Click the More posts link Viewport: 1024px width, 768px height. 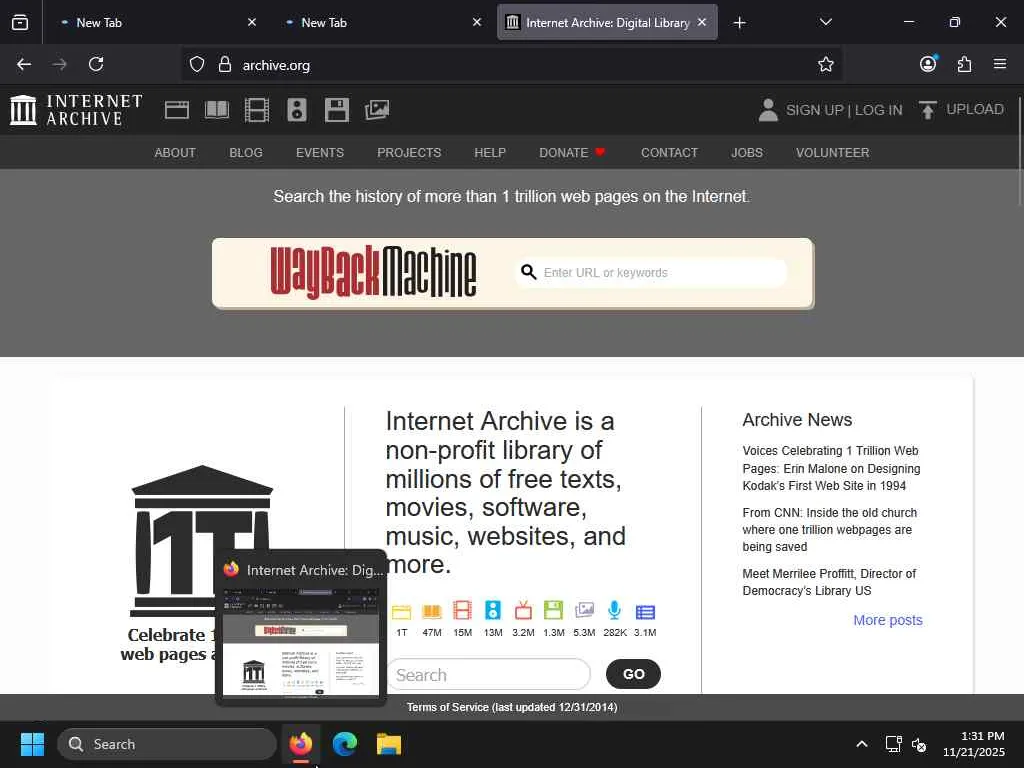pyautogui.click(x=888, y=620)
